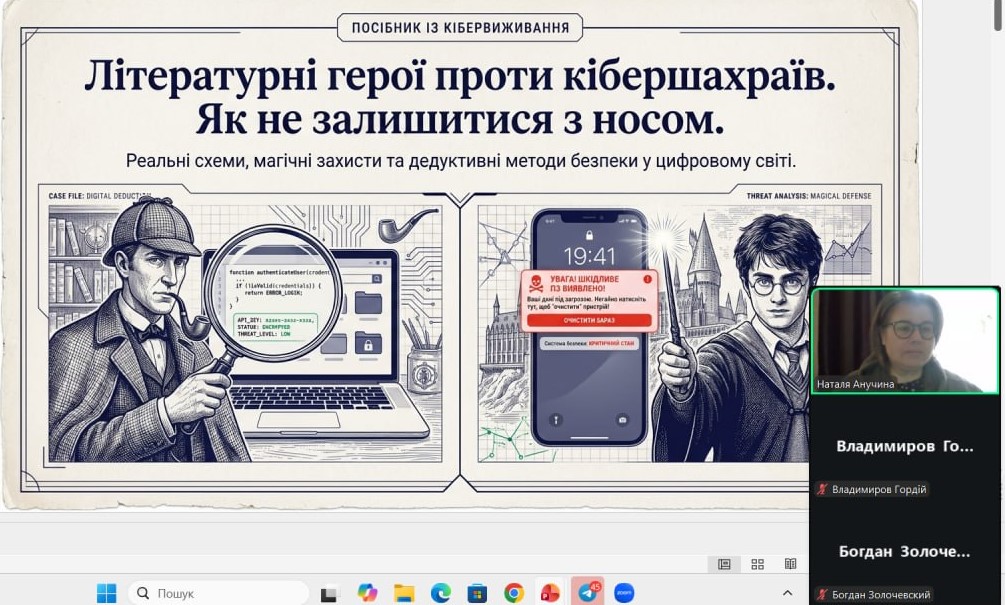Open Microsoft Edge browser

[441, 593]
